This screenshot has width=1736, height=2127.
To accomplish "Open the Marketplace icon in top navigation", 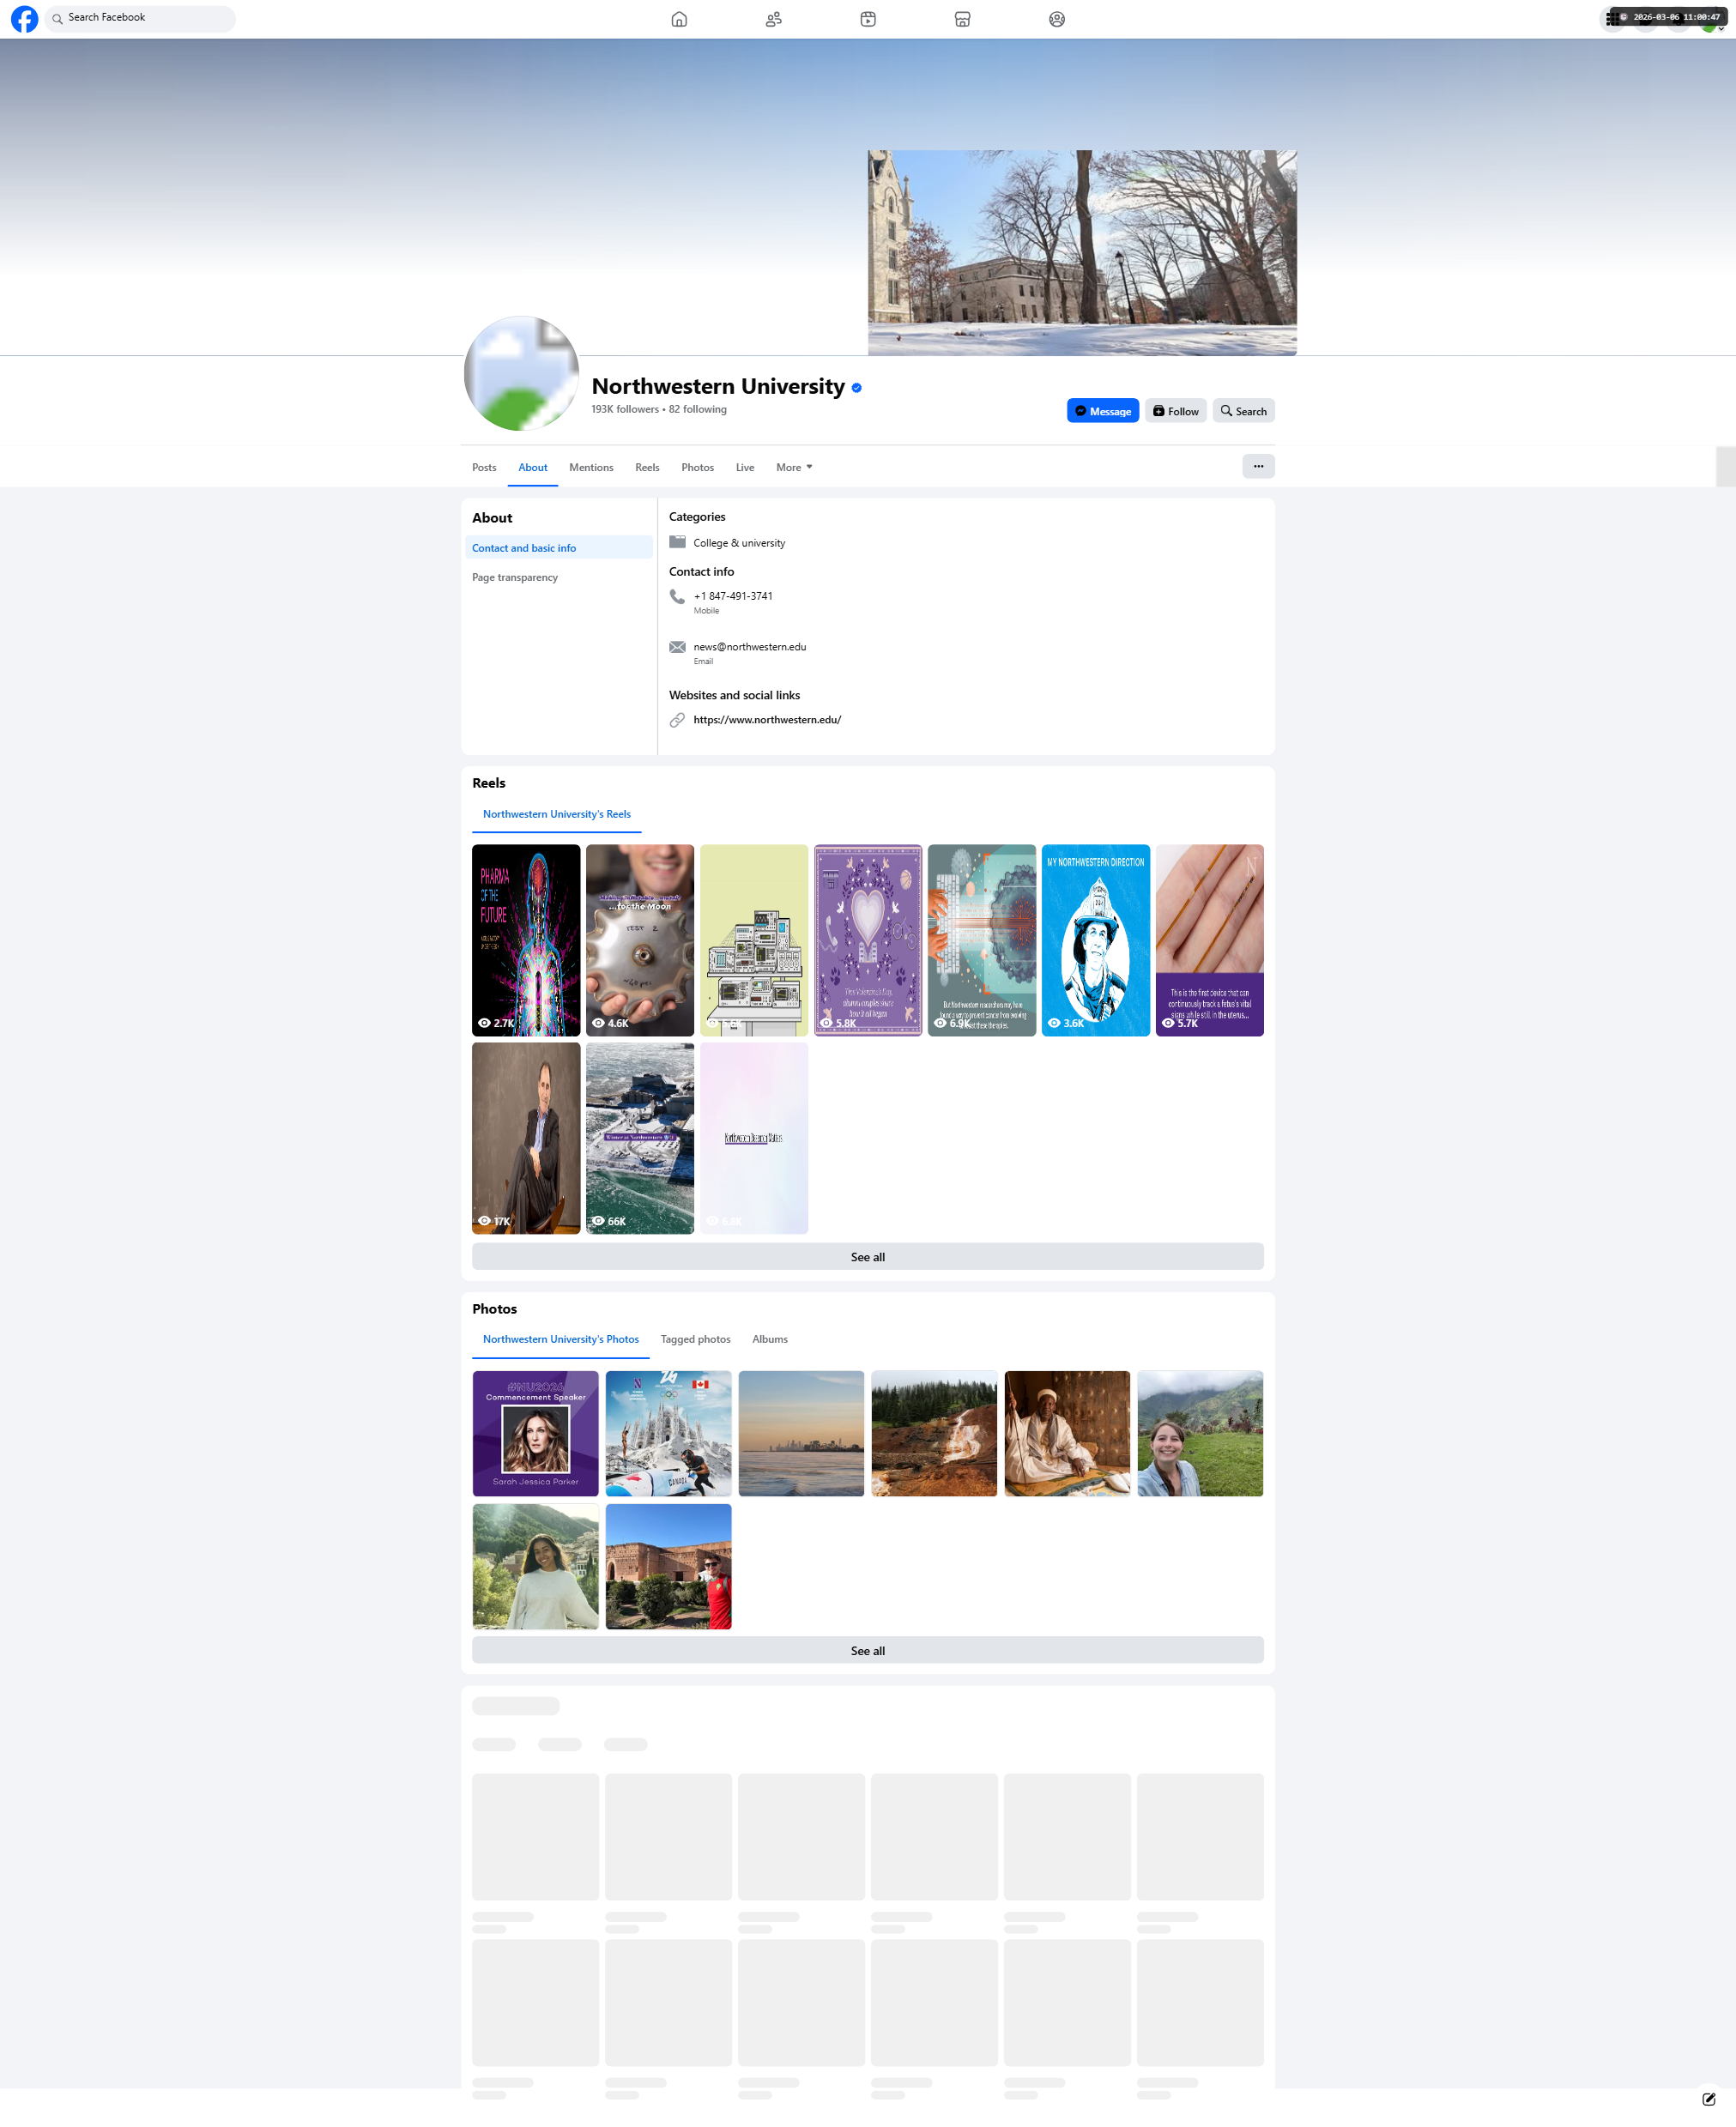I will (962, 19).
